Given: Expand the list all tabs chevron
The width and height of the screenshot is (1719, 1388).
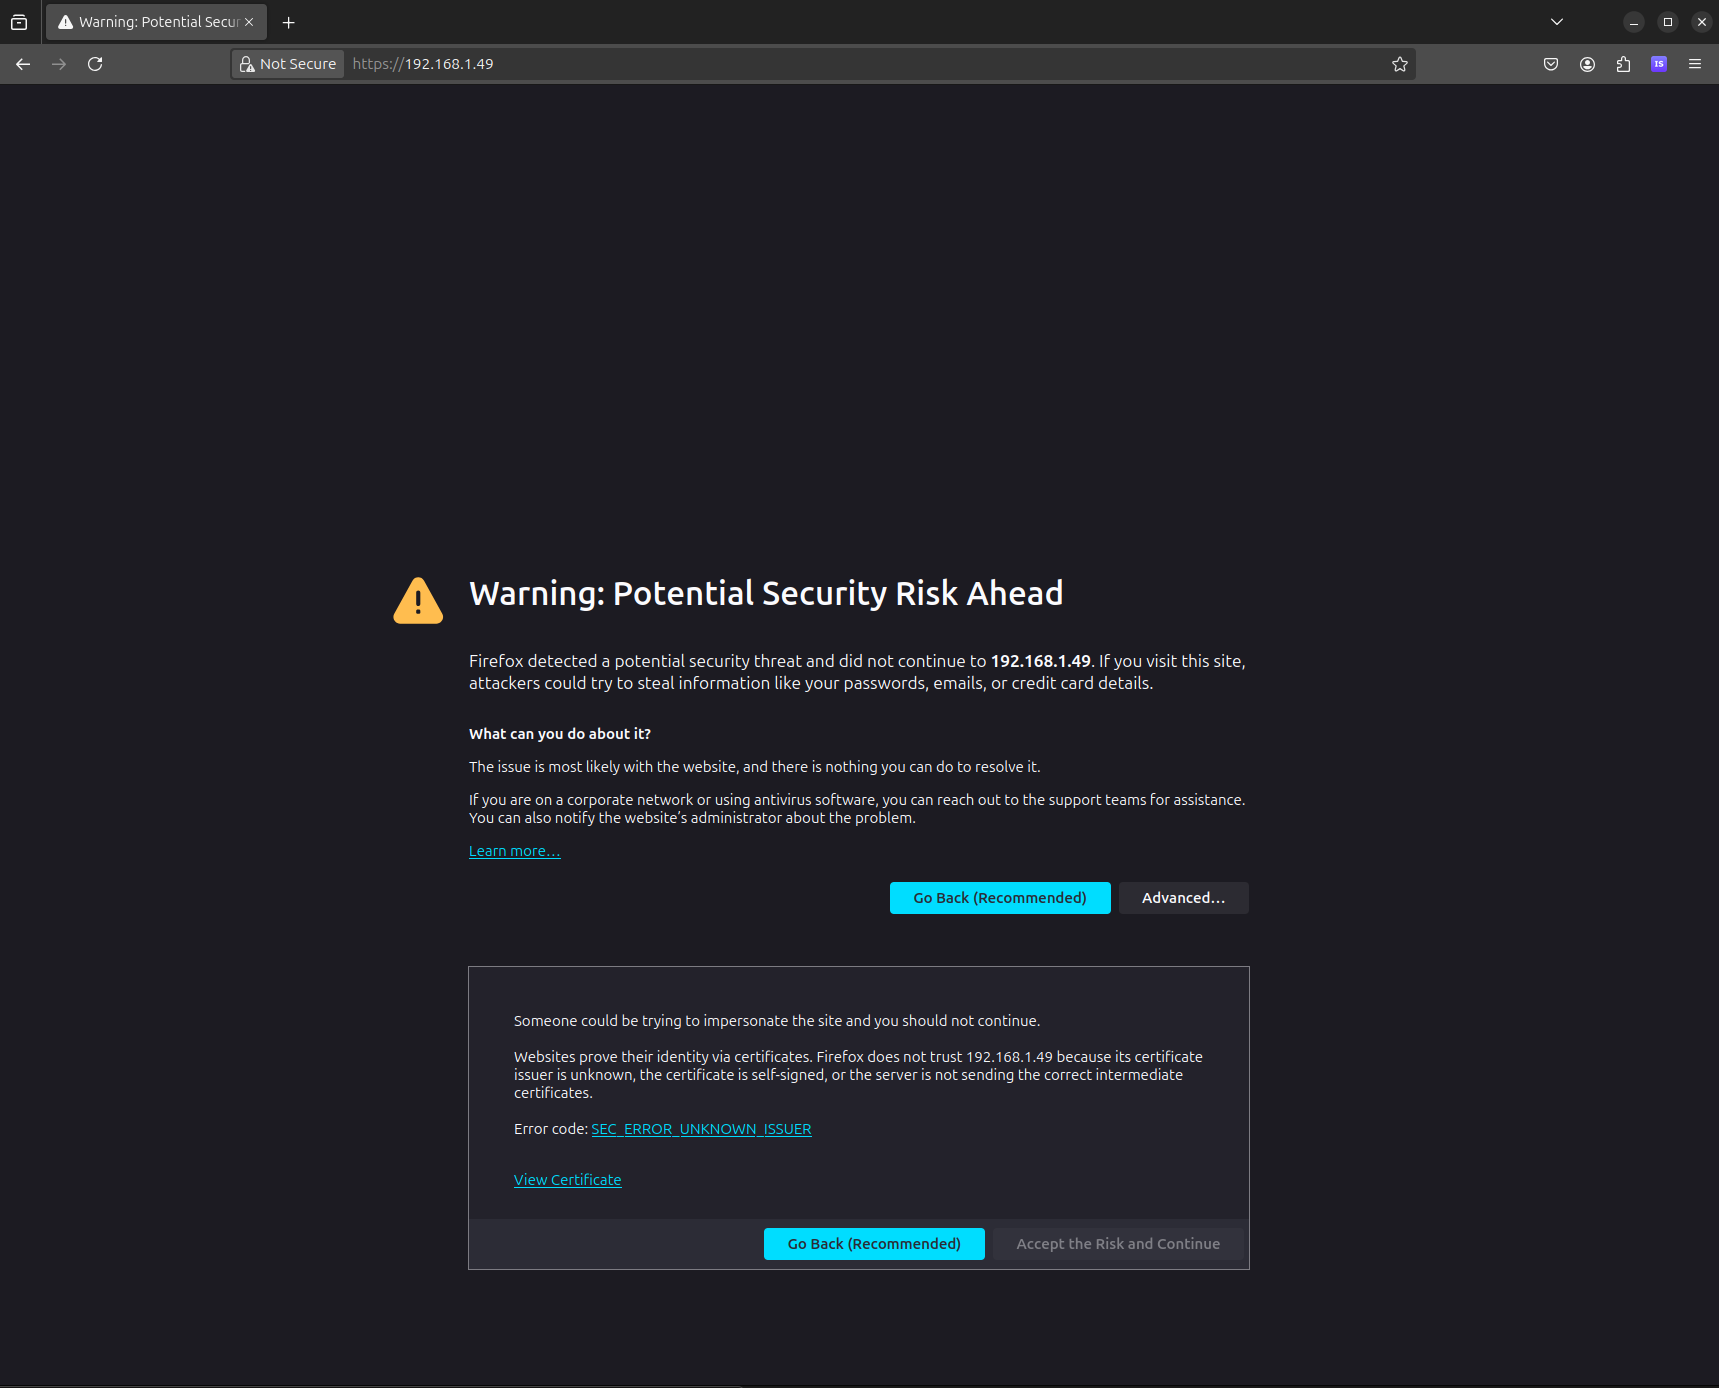Looking at the screenshot, I should point(1556,22).
